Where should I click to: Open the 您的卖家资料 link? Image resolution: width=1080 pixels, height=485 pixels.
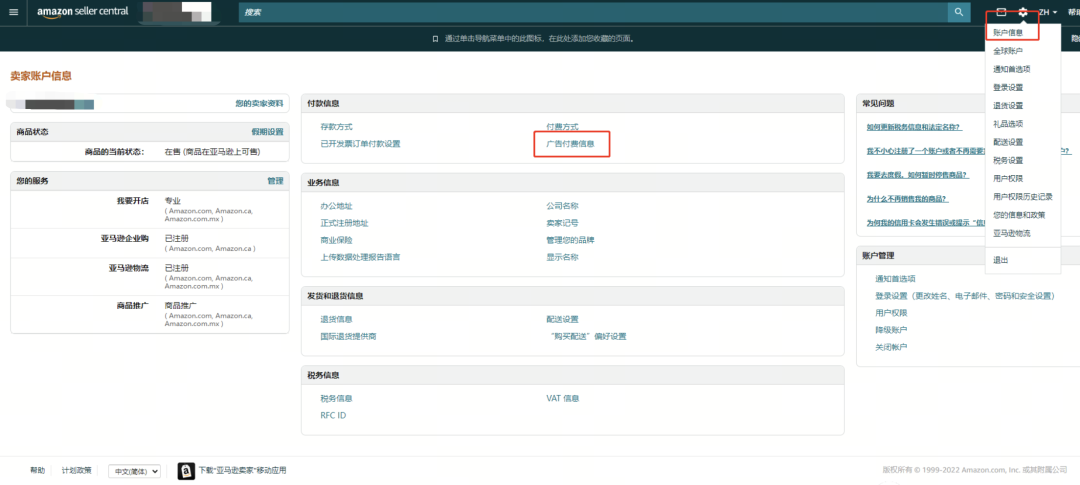pos(259,103)
